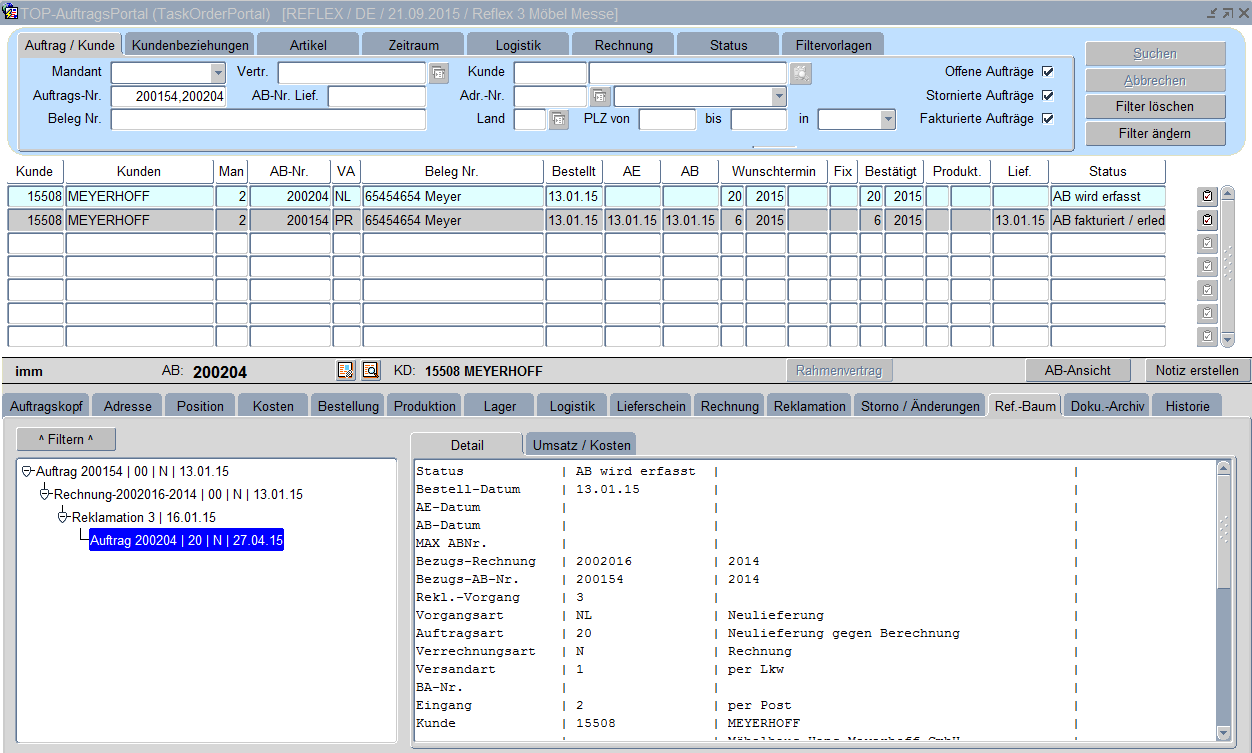The width and height of the screenshot is (1252, 753).
Task: Collapse the Auftrag 200154 tree node
Action: [x=27, y=471]
